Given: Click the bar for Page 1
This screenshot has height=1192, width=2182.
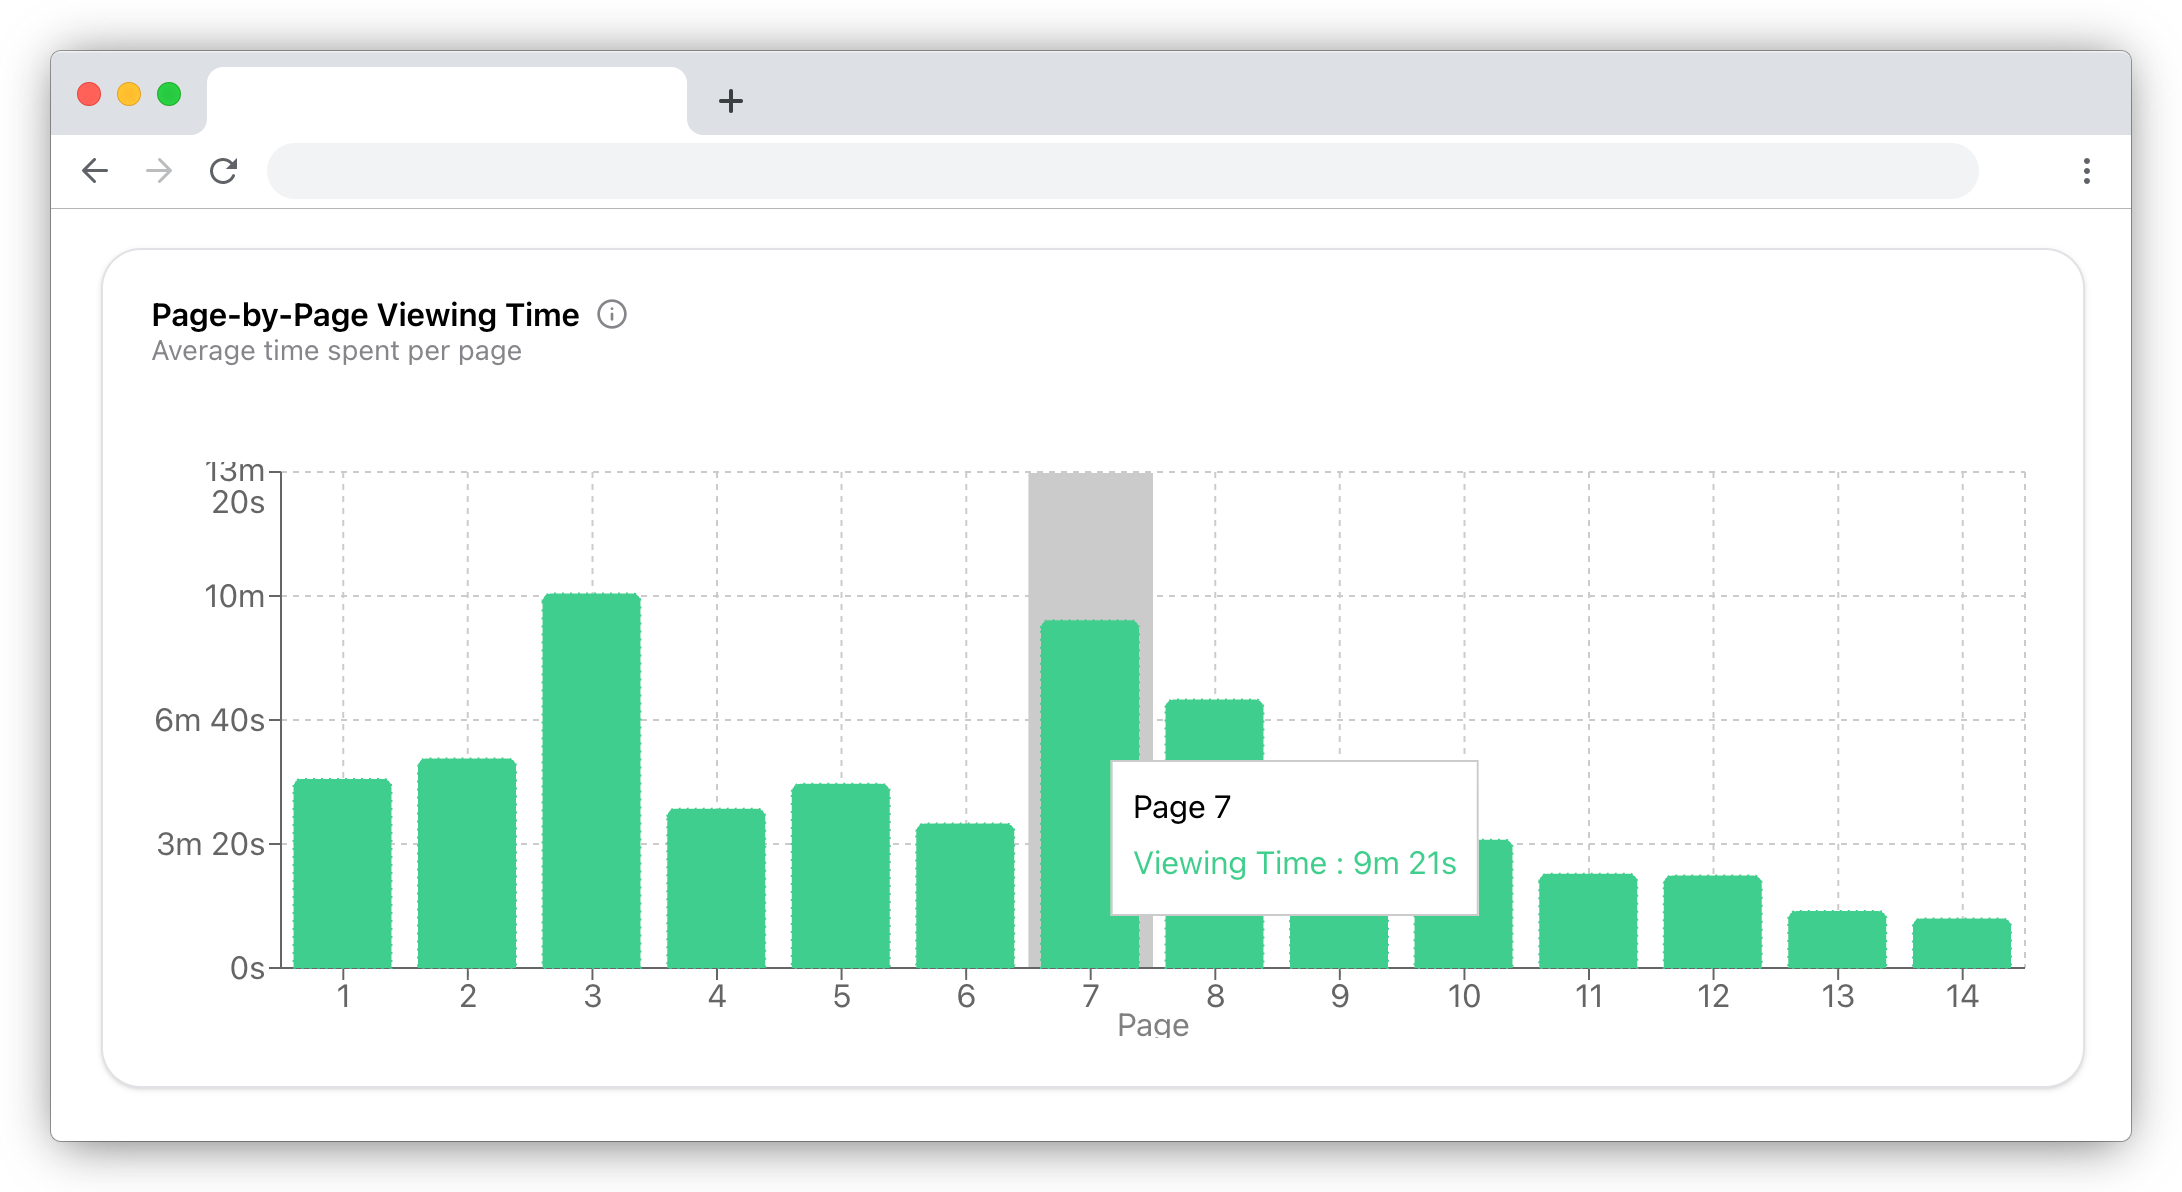Looking at the screenshot, I should tap(343, 873).
